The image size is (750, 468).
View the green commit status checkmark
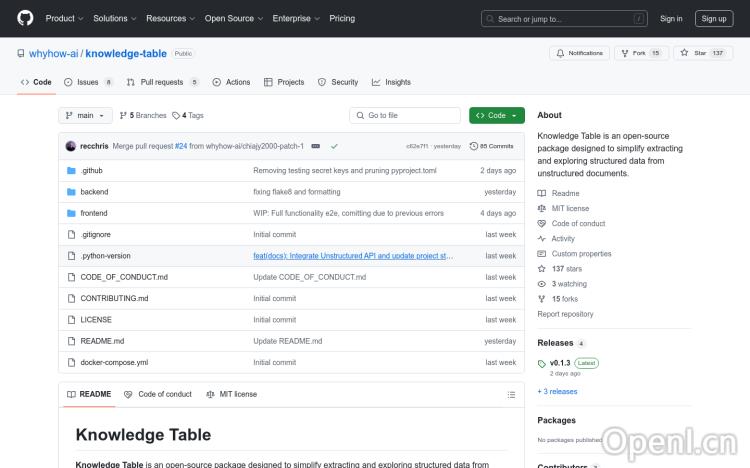tap(334, 146)
